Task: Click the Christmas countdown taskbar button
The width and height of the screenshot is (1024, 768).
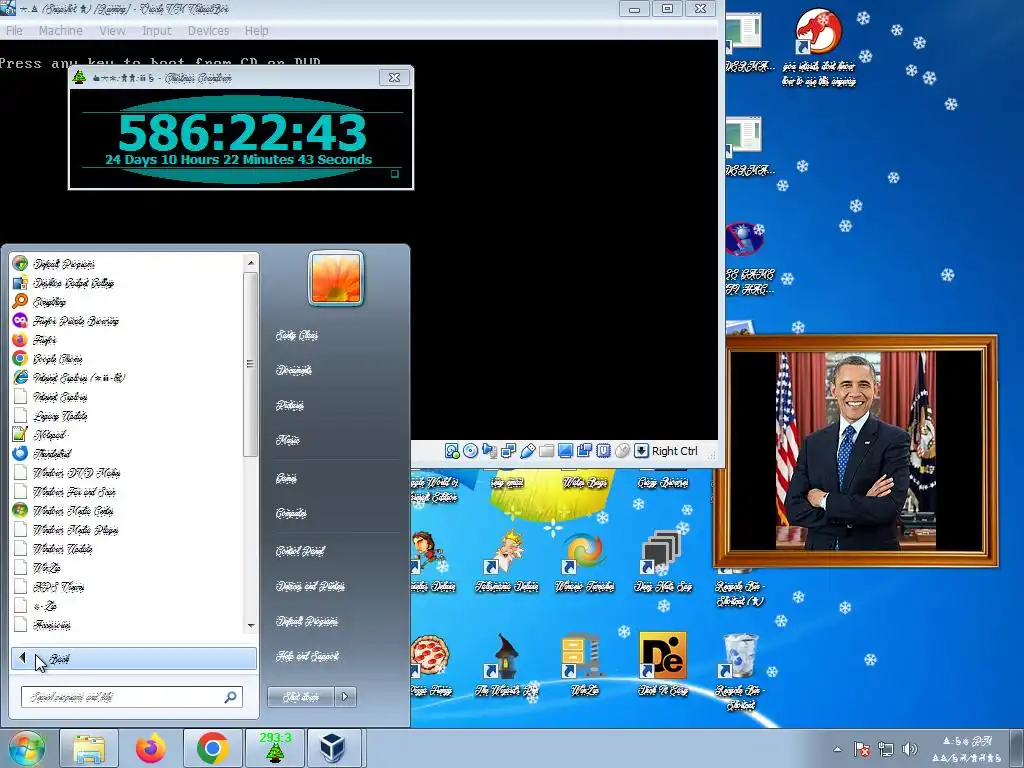Action: click(x=274, y=748)
